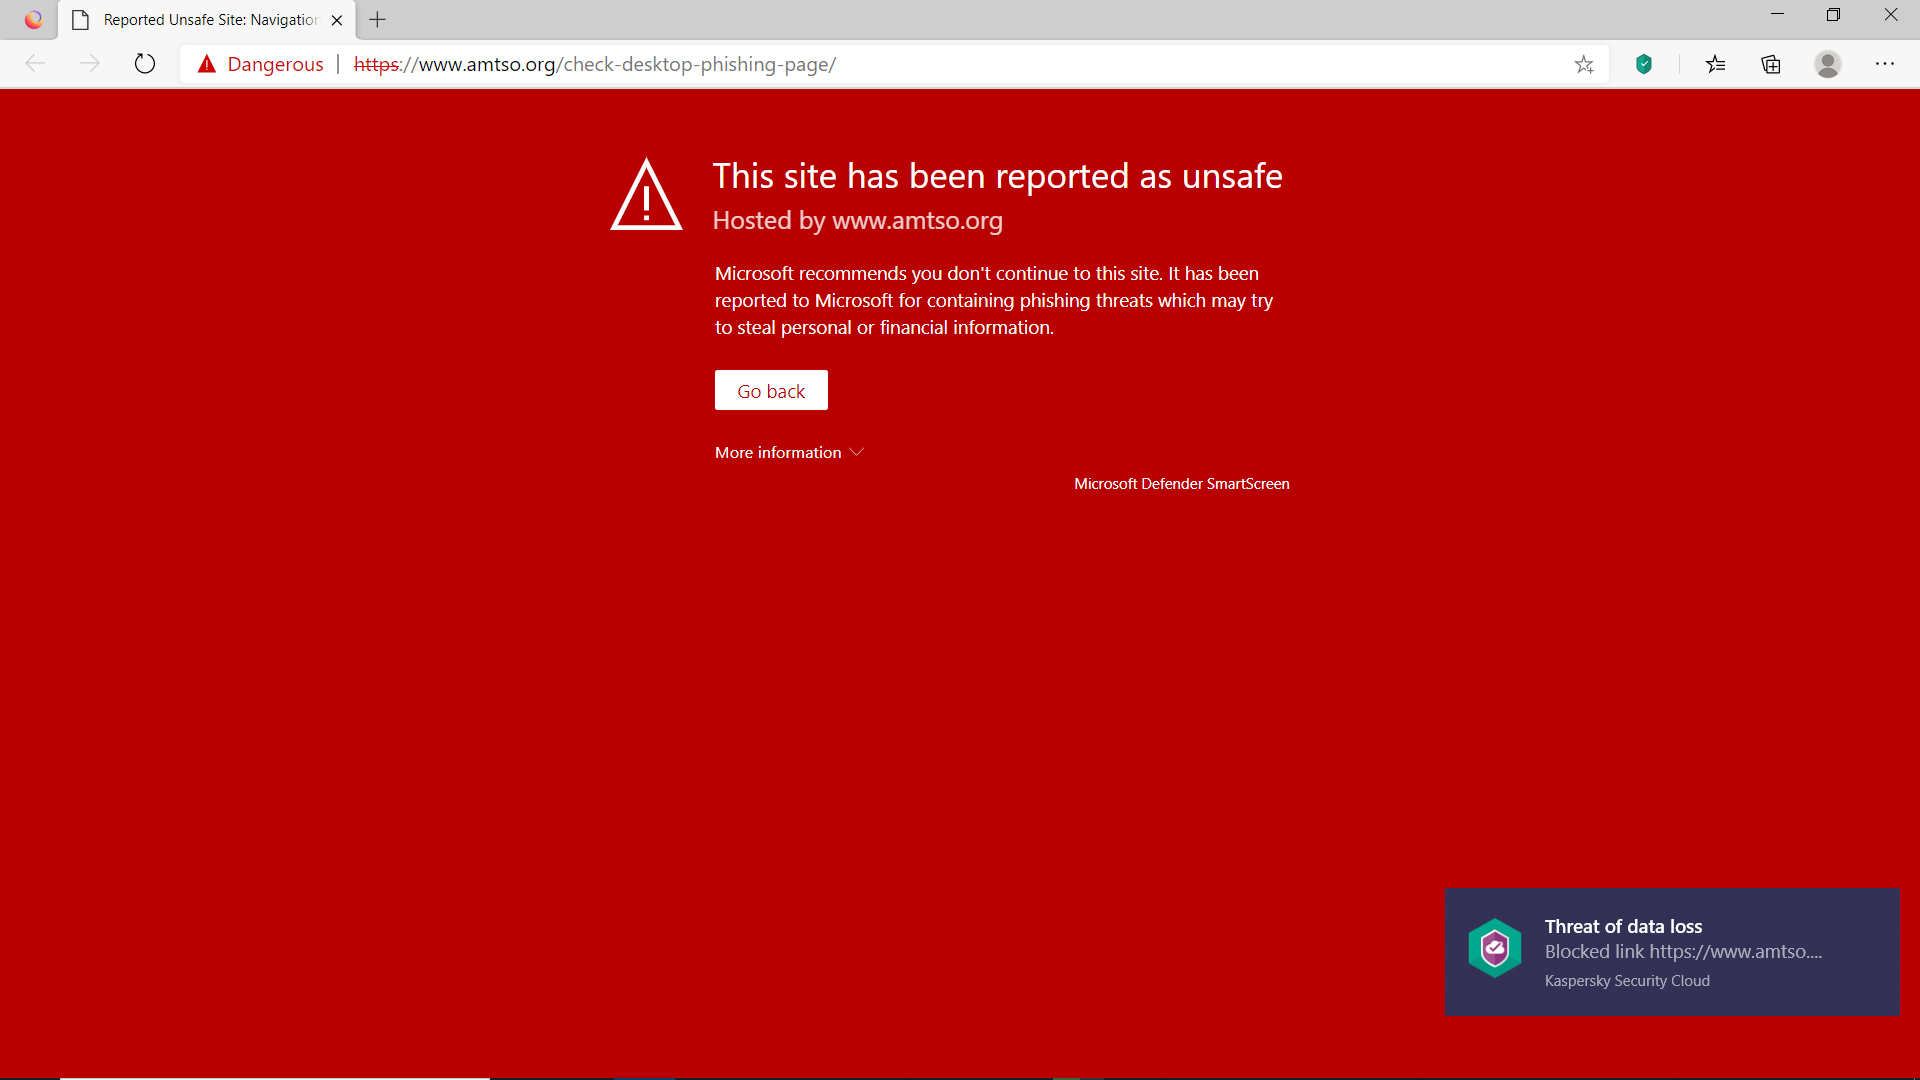Add page to favorites star icon
1920x1080 pixels.
point(1584,64)
